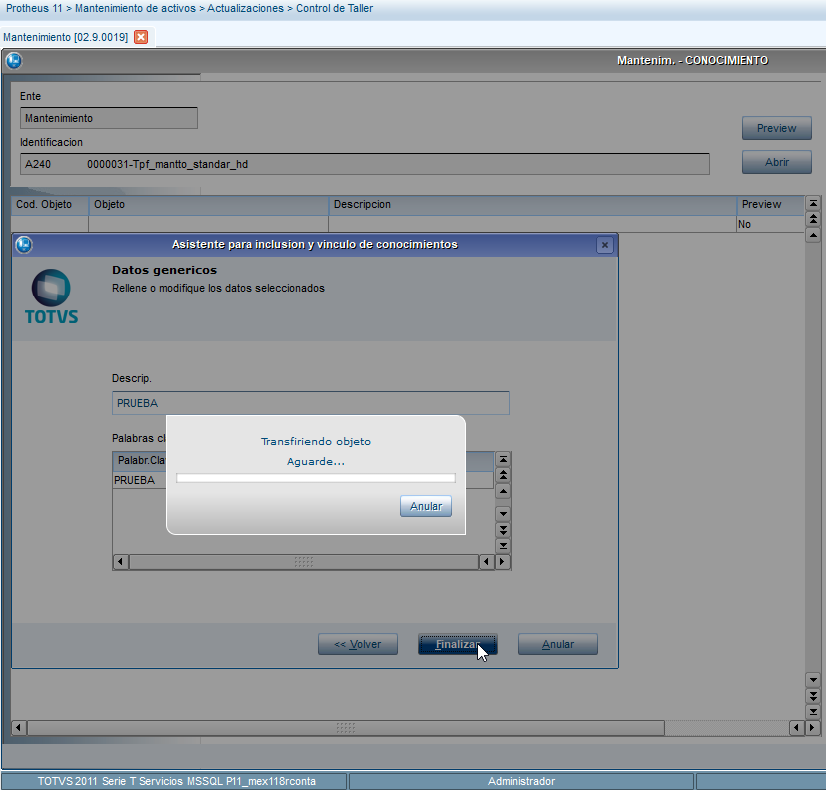This screenshot has height=790, width=826.
Task: Click the Cod. Objeto column header
Action: [x=50, y=204]
